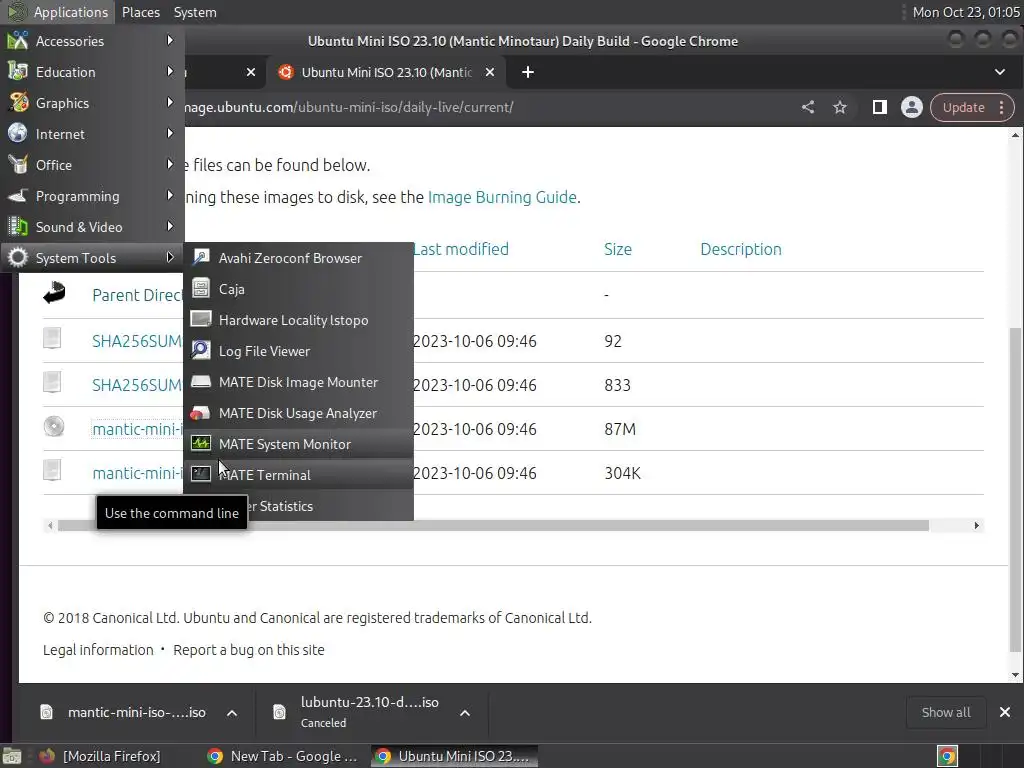
Task: Expand the Graphics submenu arrow
Action: [x=170, y=103]
